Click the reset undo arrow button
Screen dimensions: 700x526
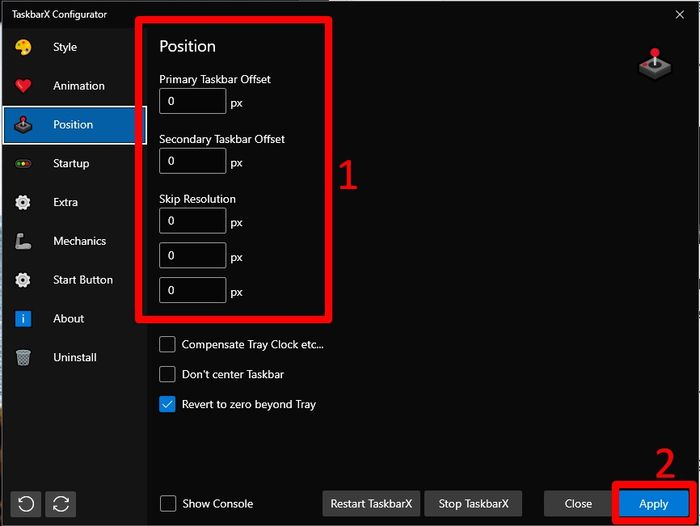(x=26, y=504)
